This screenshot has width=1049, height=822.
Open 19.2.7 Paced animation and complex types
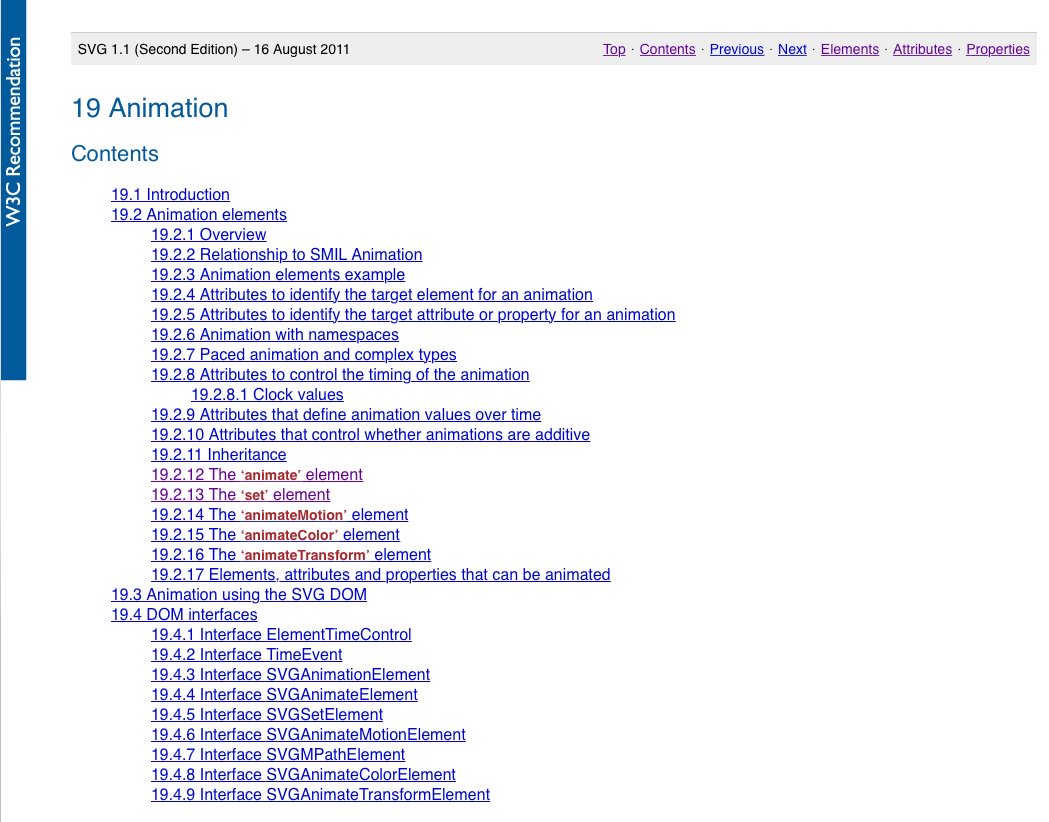tap(304, 354)
